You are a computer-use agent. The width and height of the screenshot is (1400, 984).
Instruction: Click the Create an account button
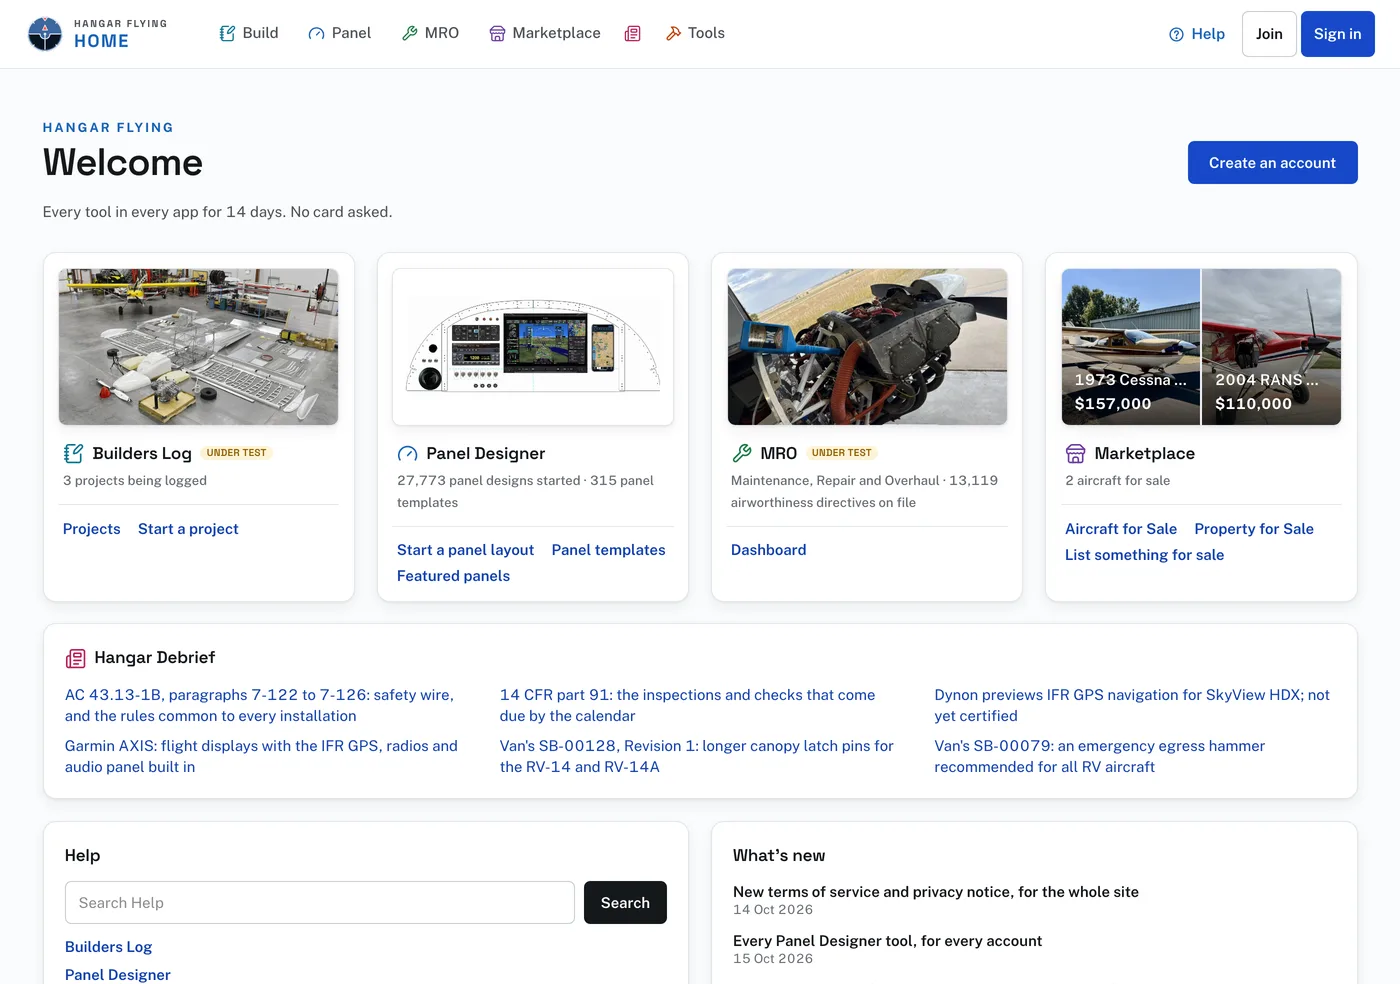pyautogui.click(x=1272, y=163)
